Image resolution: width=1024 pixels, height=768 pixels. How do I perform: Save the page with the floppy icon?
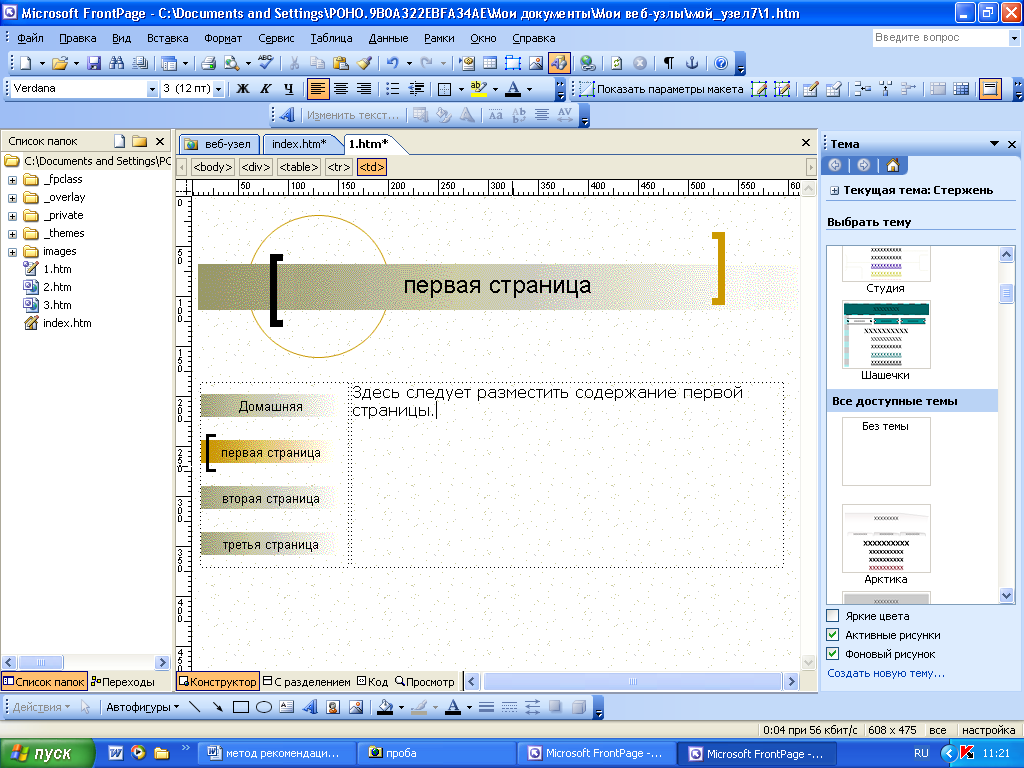[94, 63]
